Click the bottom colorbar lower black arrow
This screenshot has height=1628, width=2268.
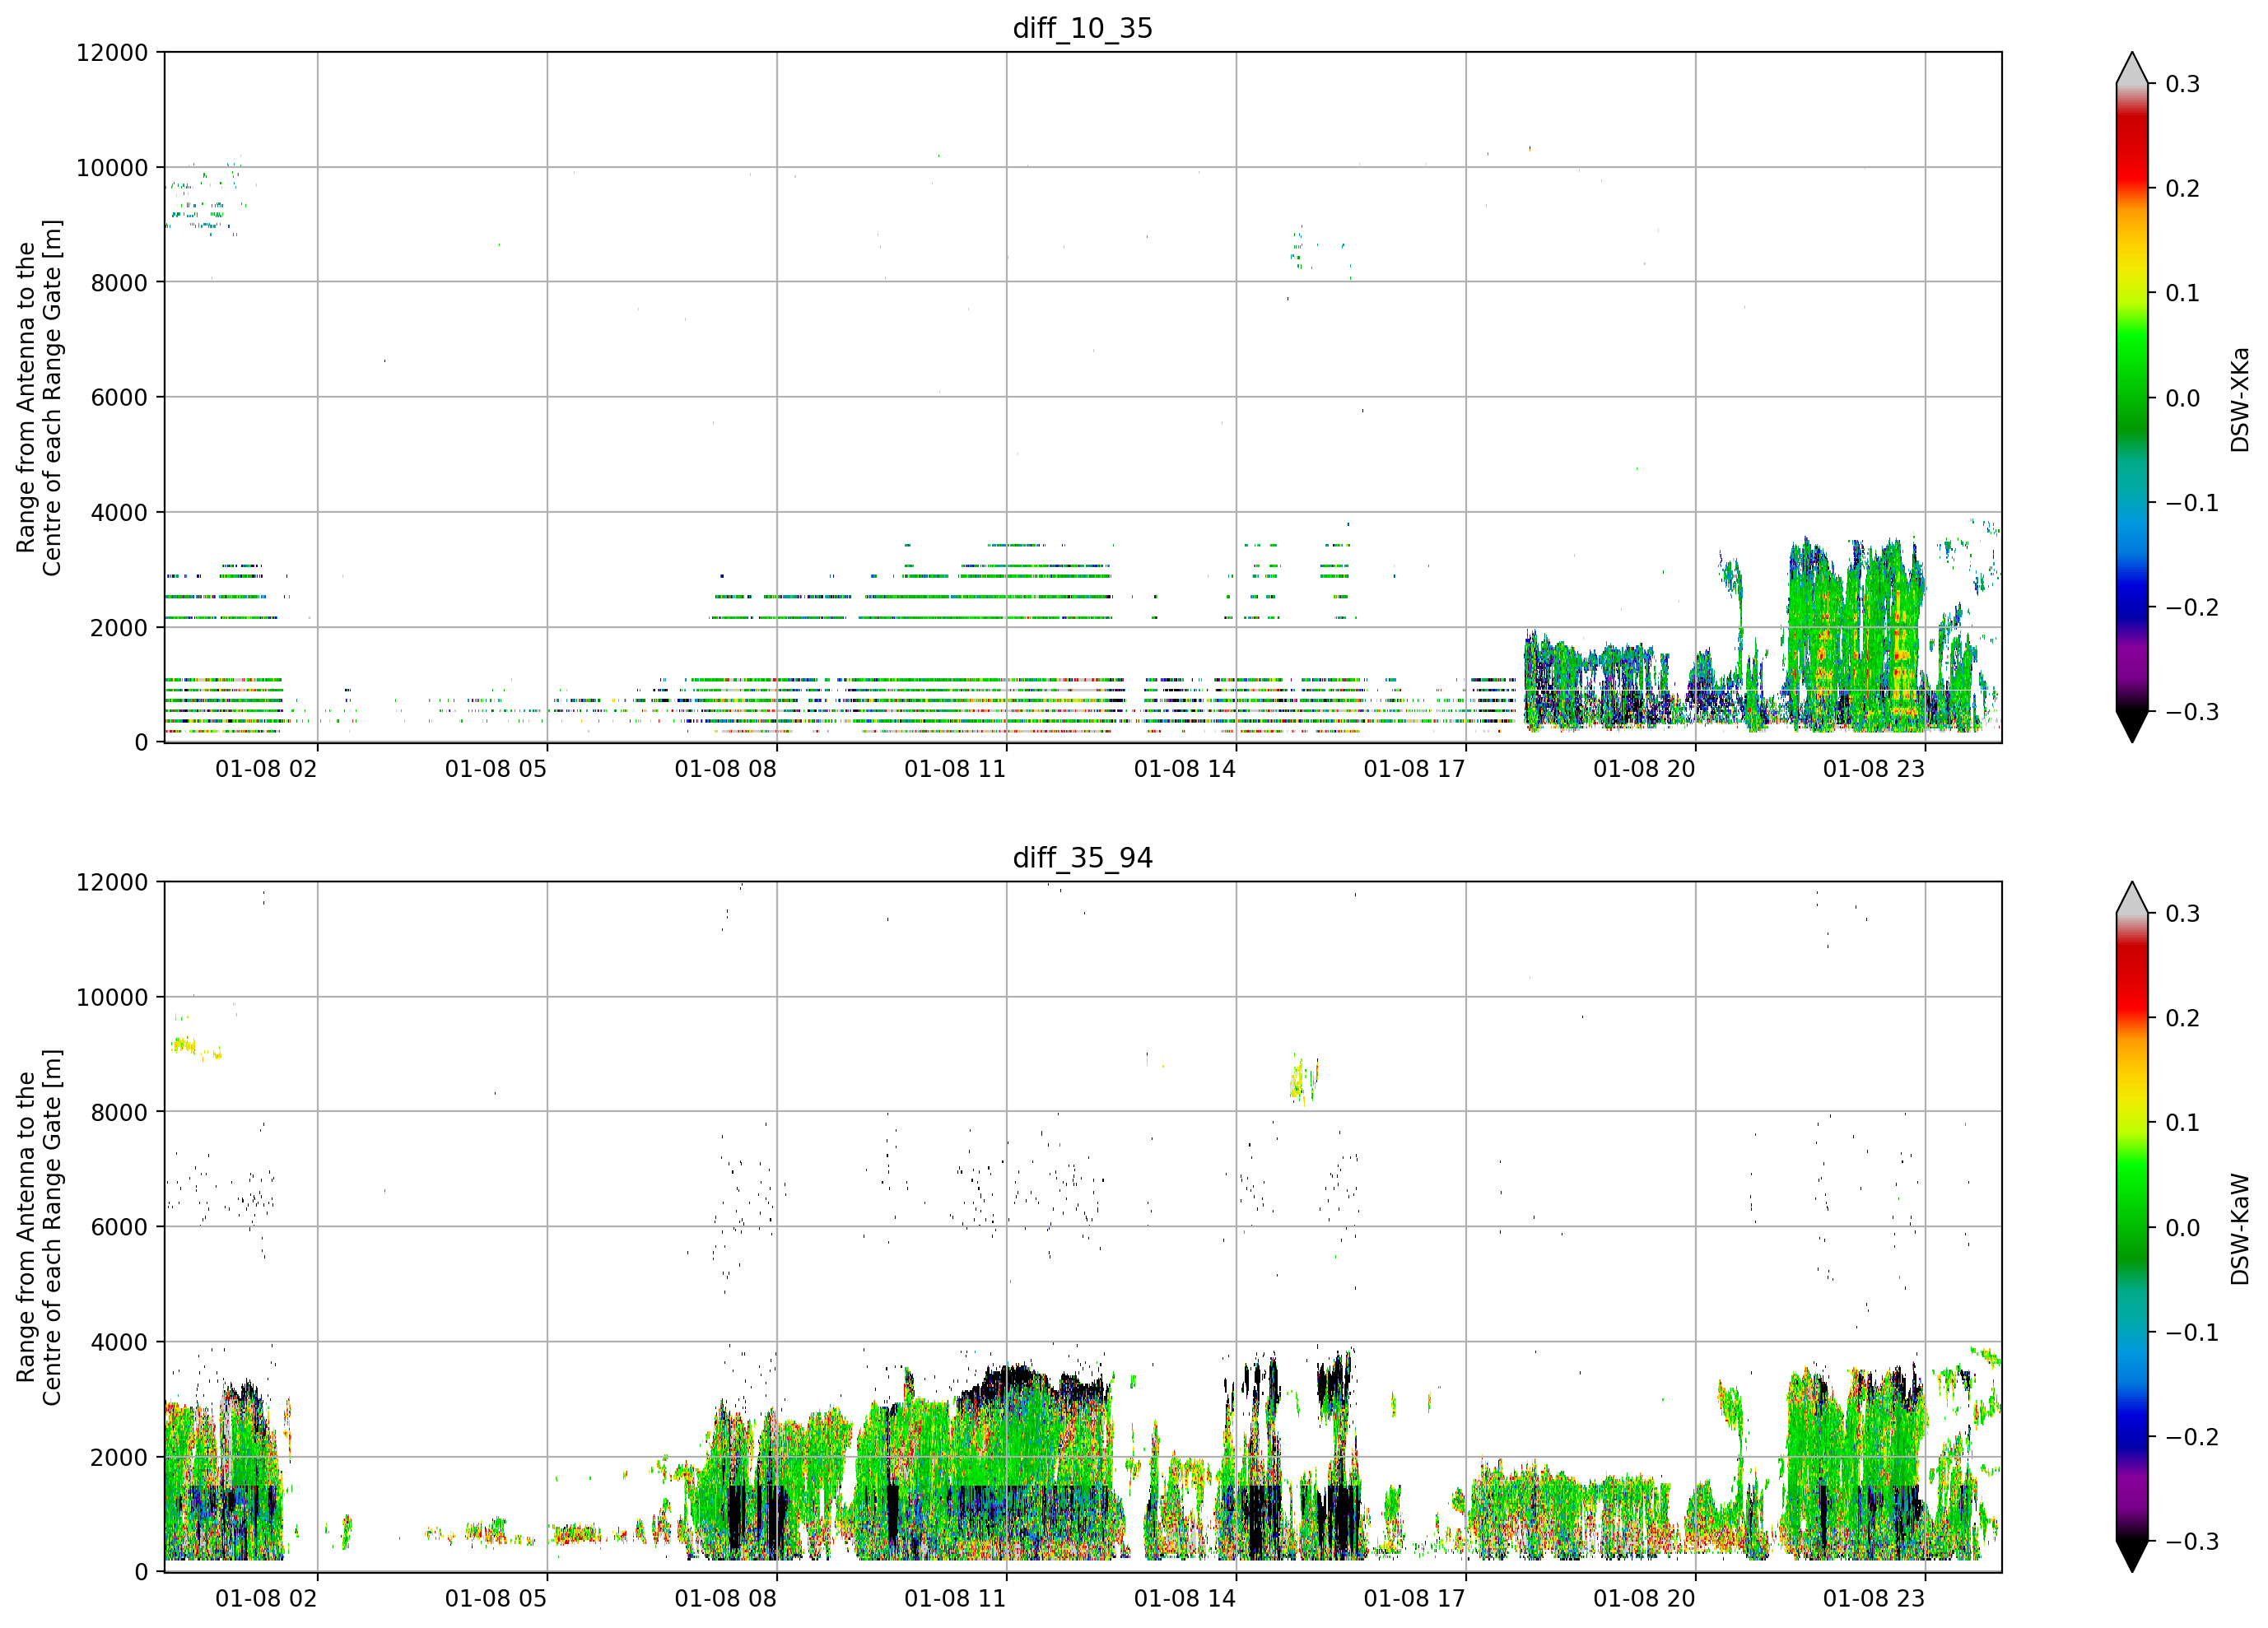(x=2132, y=1557)
